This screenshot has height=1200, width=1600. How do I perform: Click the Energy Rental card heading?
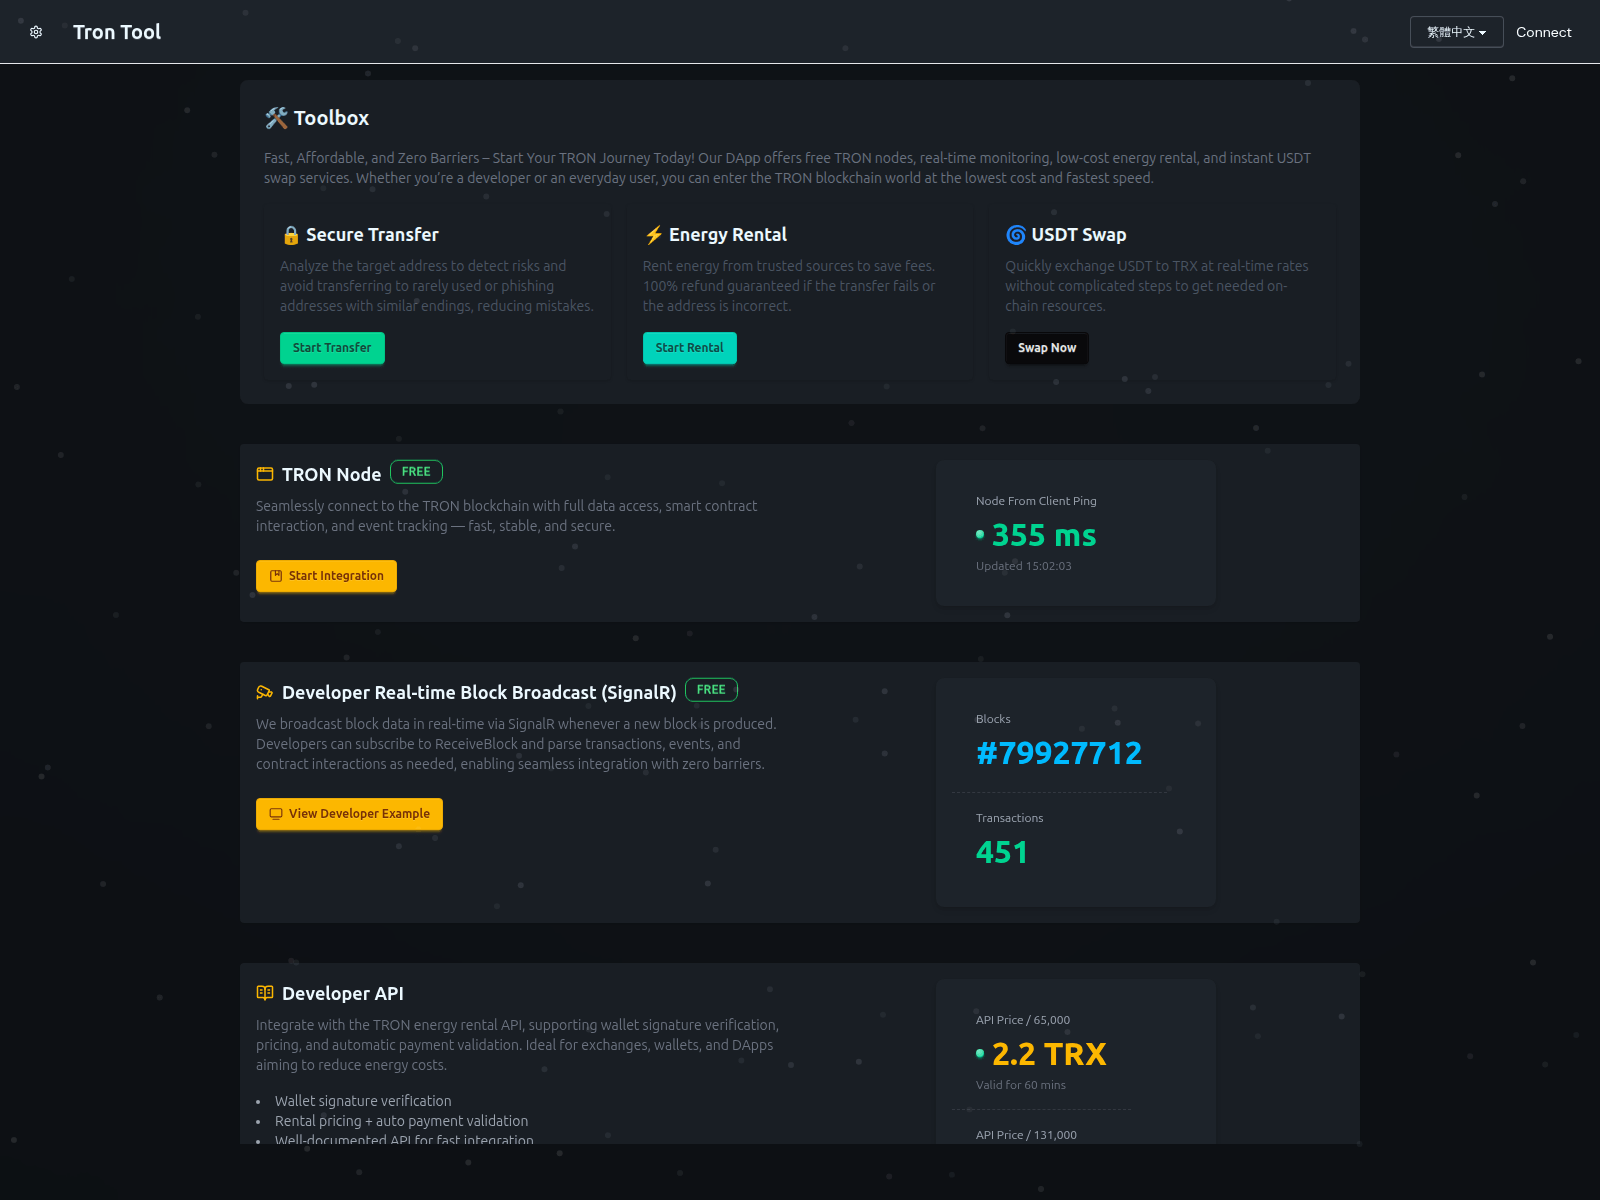coord(728,235)
